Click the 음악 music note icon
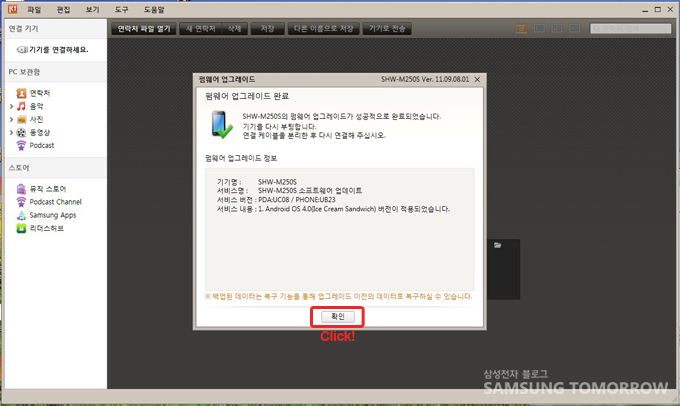 coord(21,106)
